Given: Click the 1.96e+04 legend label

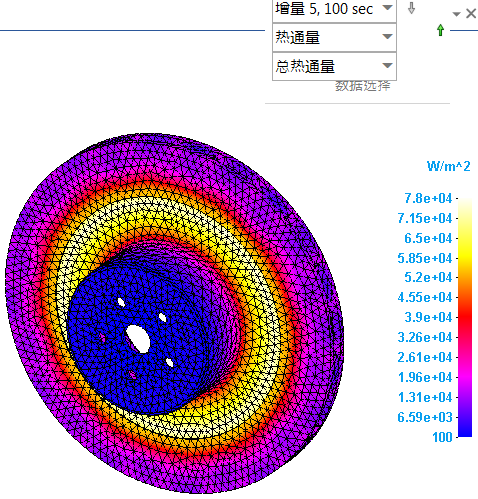Looking at the screenshot, I should 425,377.
